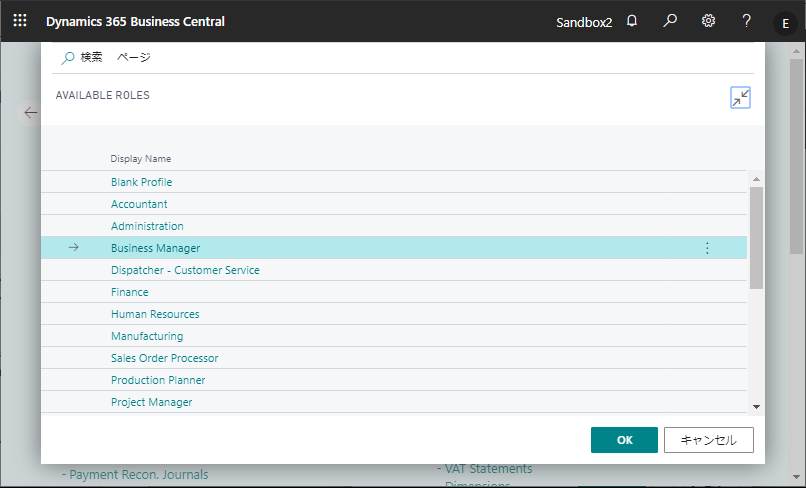Click the roles list scrollbar up arrow
The width and height of the screenshot is (806, 488).
coord(756,179)
